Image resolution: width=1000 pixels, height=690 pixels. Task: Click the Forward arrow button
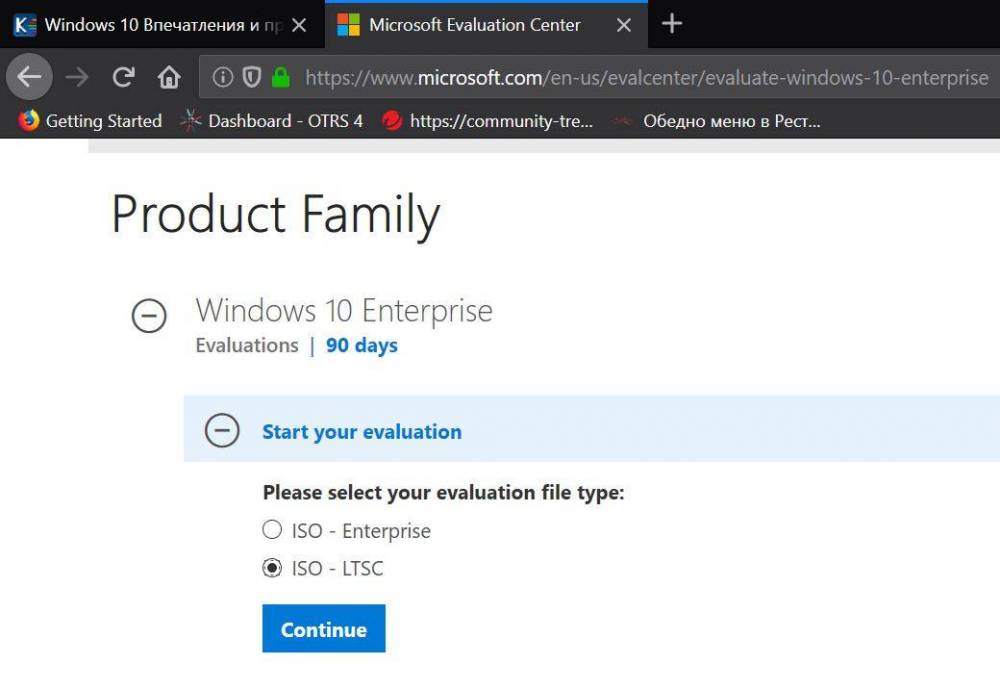coord(77,78)
